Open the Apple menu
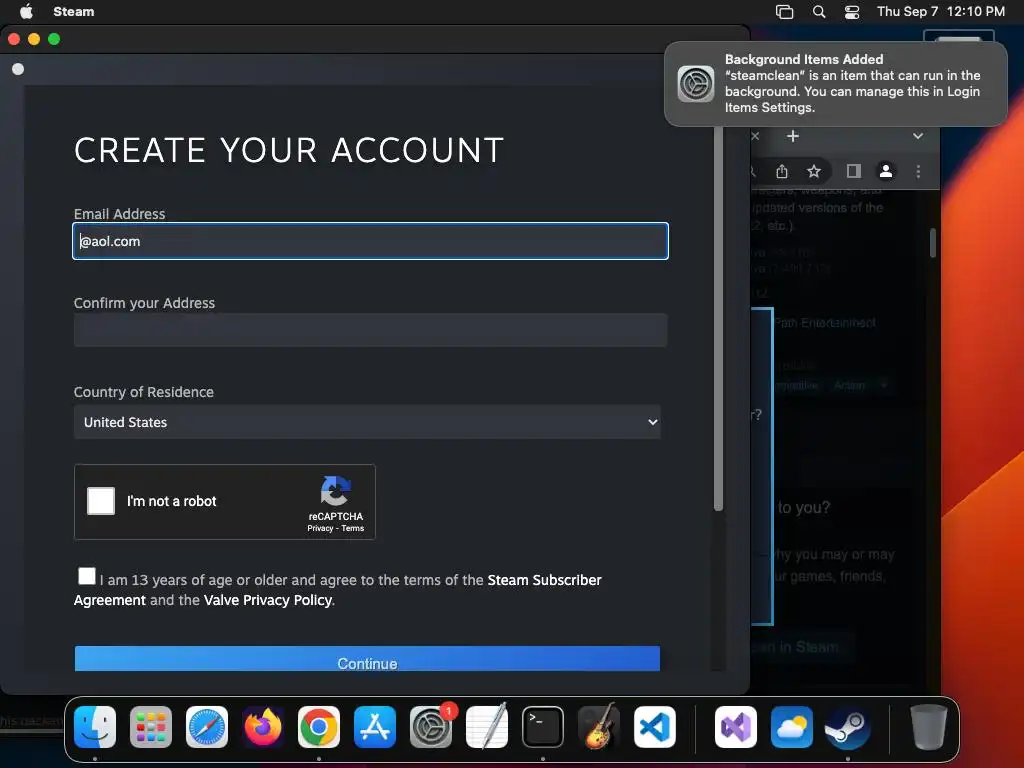Screen dimensions: 1024x768 (26, 11)
